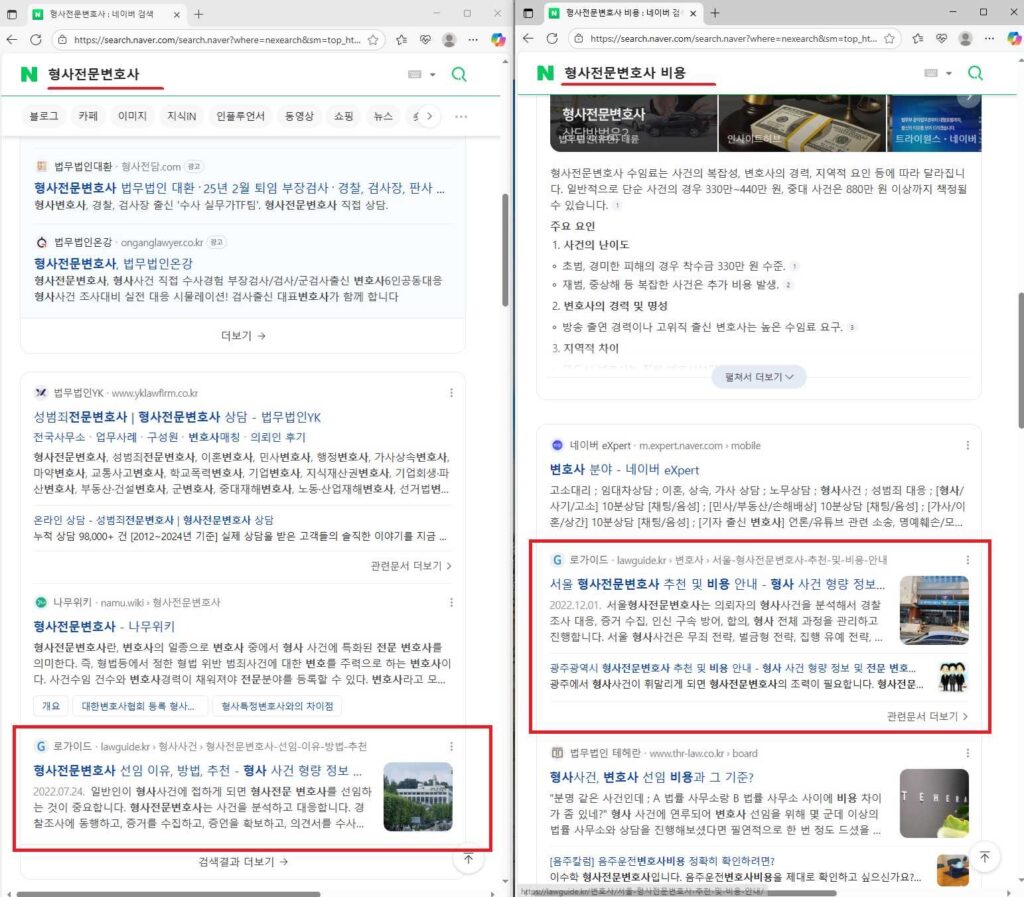Open 형사전문변호사 선임 이유, 방법, 추천 link
The width and height of the screenshot is (1024, 897).
coord(197,770)
